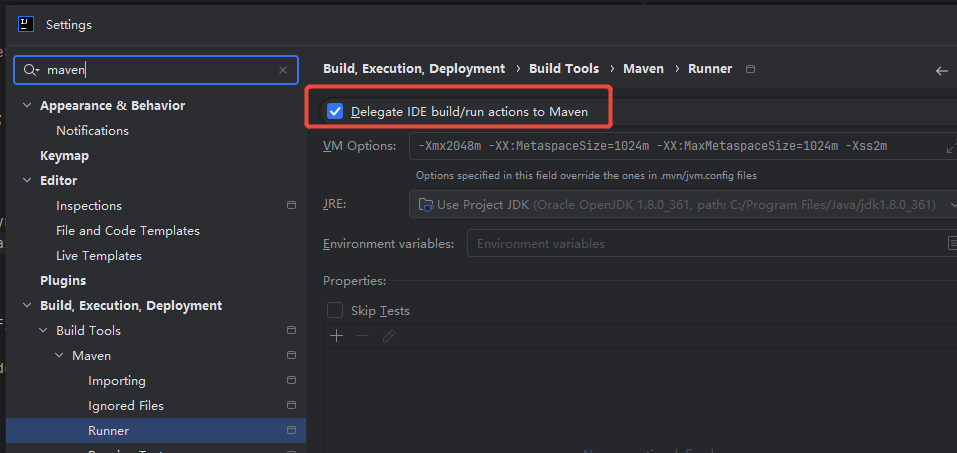Click project-level icon beside Runner breadcrumb
This screenshot has height=453, width=957.
tap(751, 69)
